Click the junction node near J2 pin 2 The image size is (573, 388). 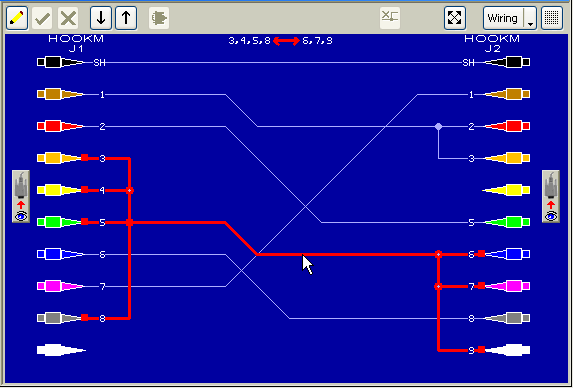438,127
